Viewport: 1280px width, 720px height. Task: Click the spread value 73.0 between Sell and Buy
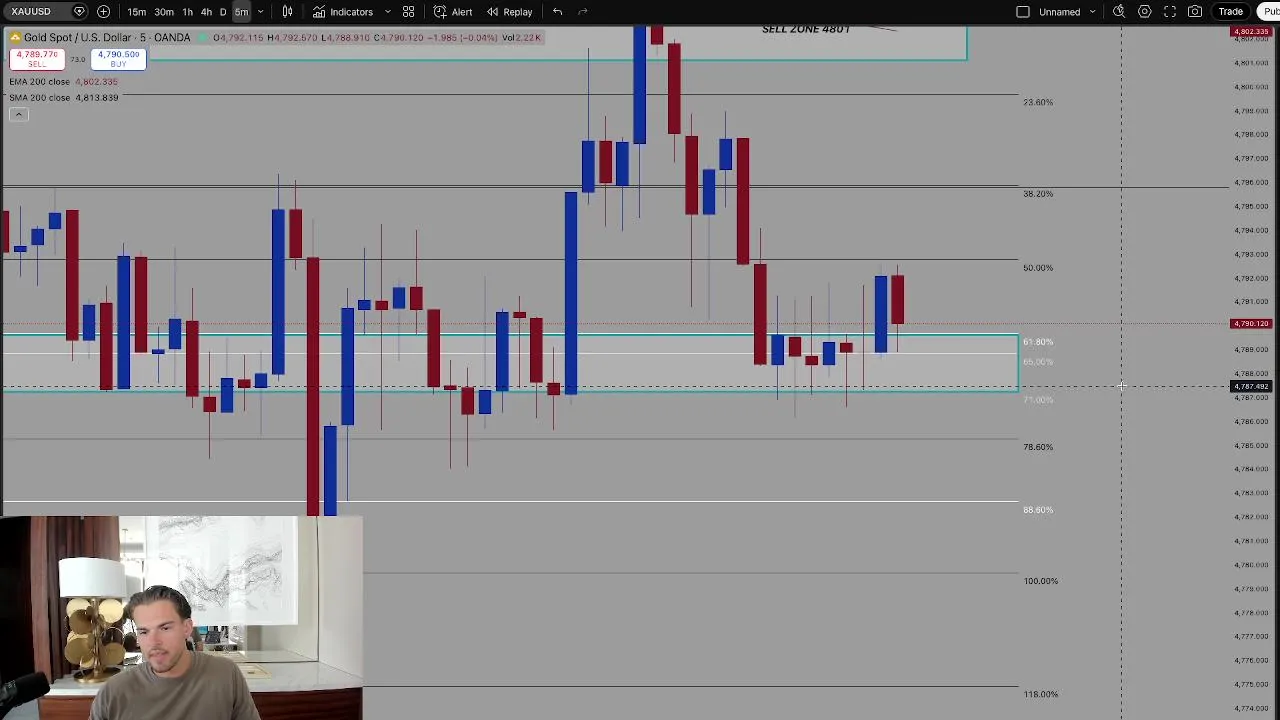point(78,59)
